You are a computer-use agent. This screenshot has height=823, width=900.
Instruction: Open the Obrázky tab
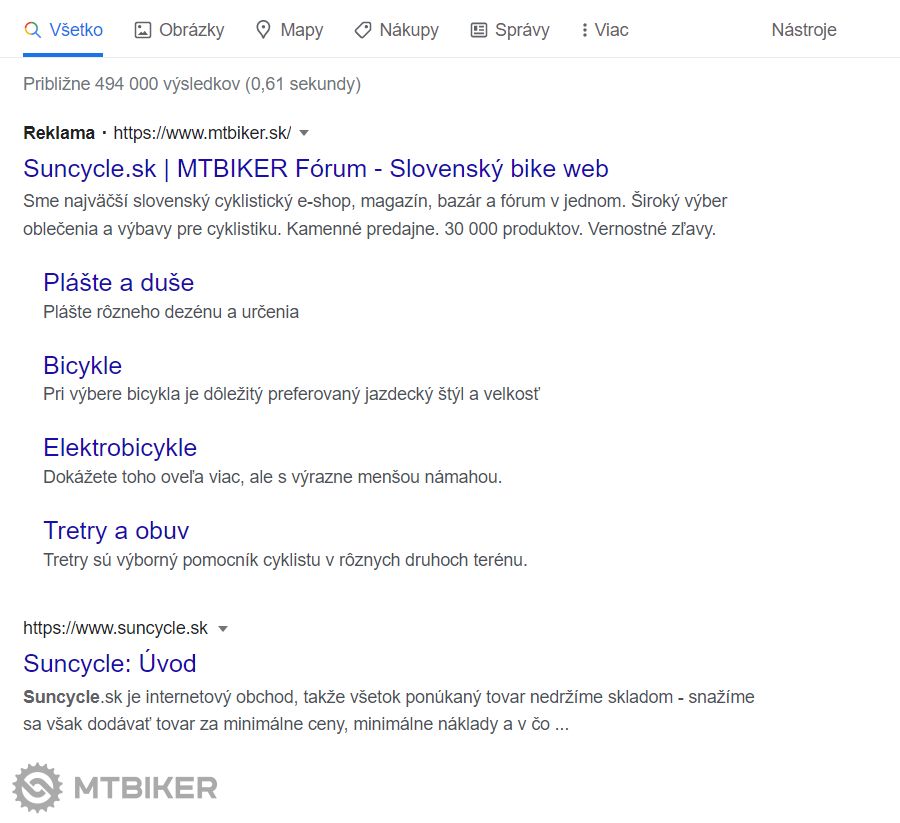[191, 30]
